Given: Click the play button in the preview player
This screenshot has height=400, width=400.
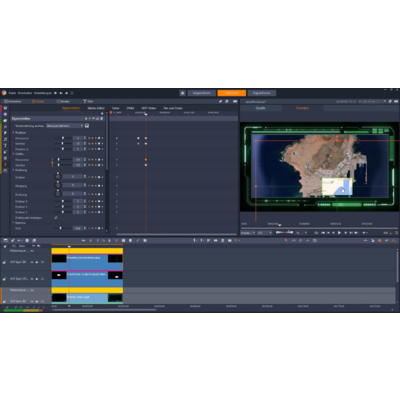Looking at the screenshot, I should pyautogui.click(x=339, y=233).
